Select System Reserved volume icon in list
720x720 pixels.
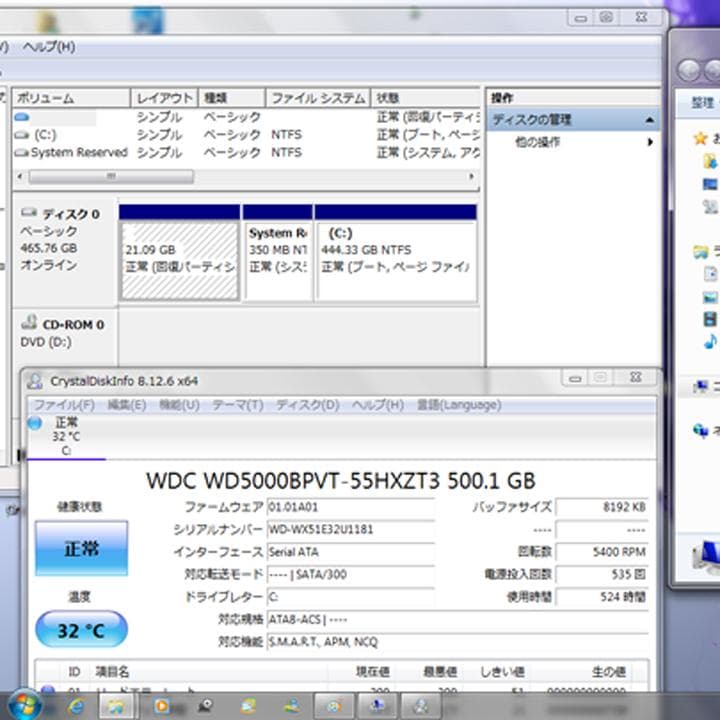(x=22, y=153)
